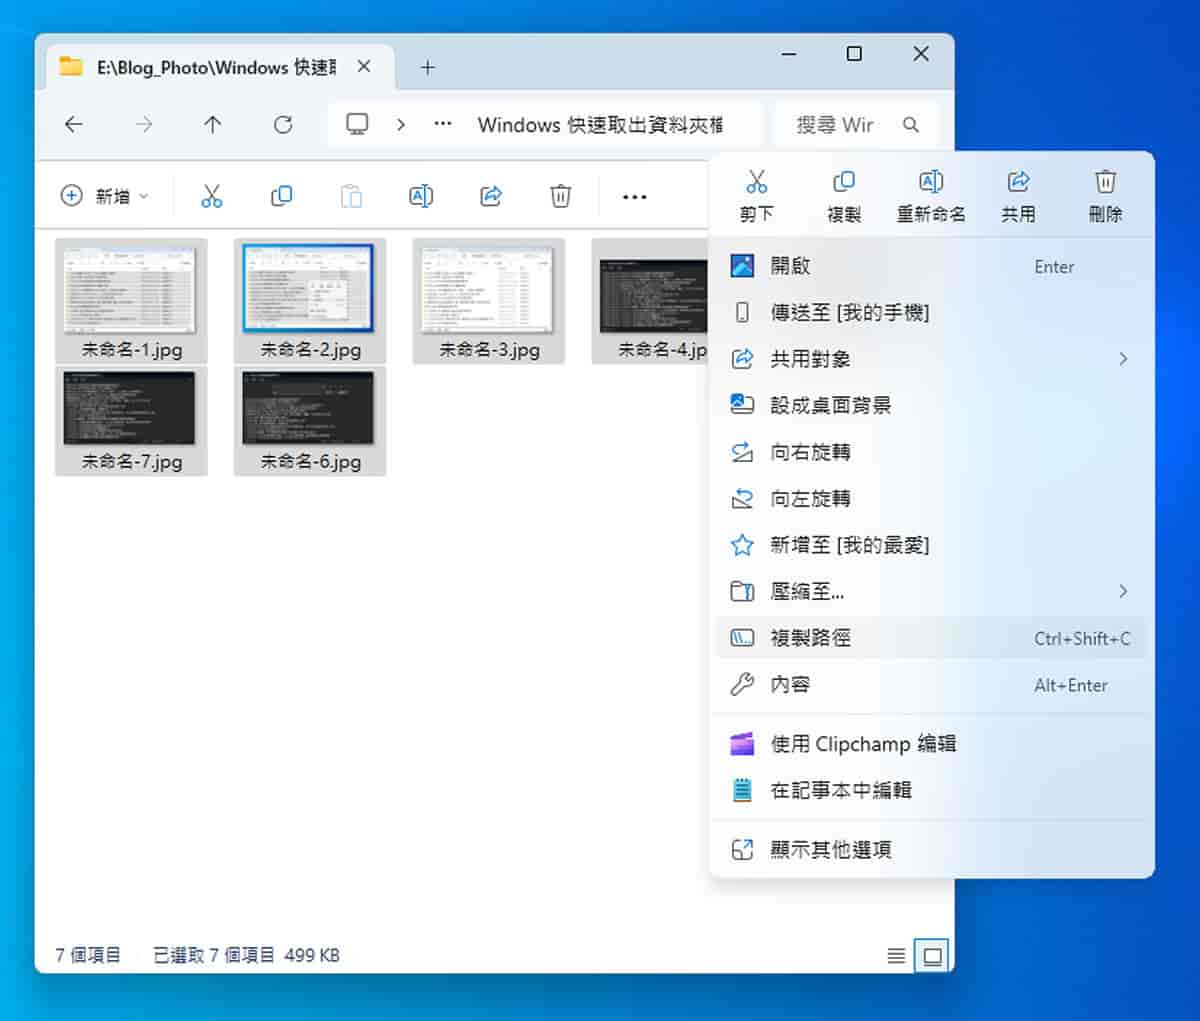The height and width of the screenshot is (1021, 1200).
Task: Click the search box in Explorer
Action: point(845,125)
